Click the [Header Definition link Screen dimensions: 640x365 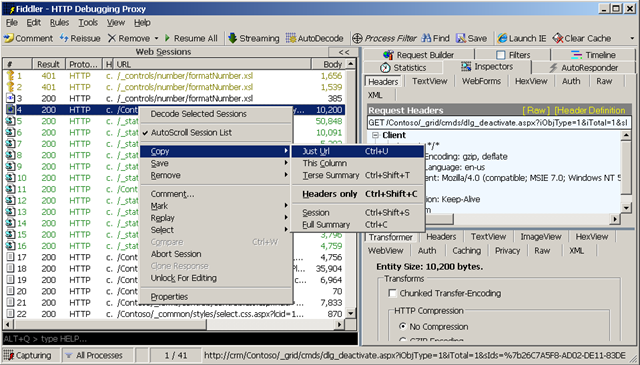[590, 110]
